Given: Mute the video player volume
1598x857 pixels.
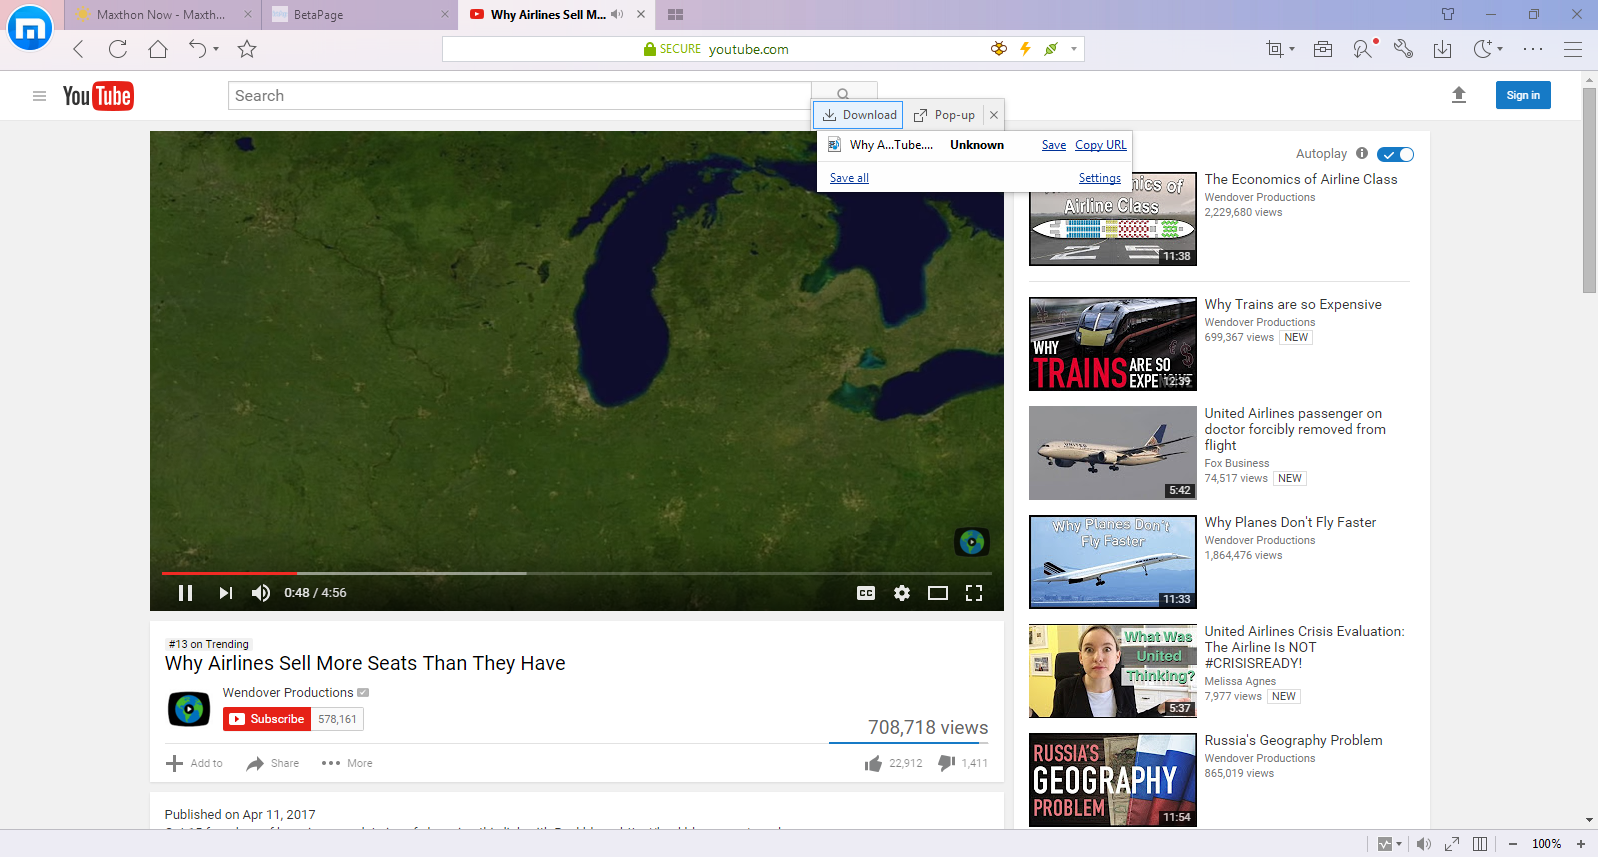Looking at the screenshot, I should [261, 593].
